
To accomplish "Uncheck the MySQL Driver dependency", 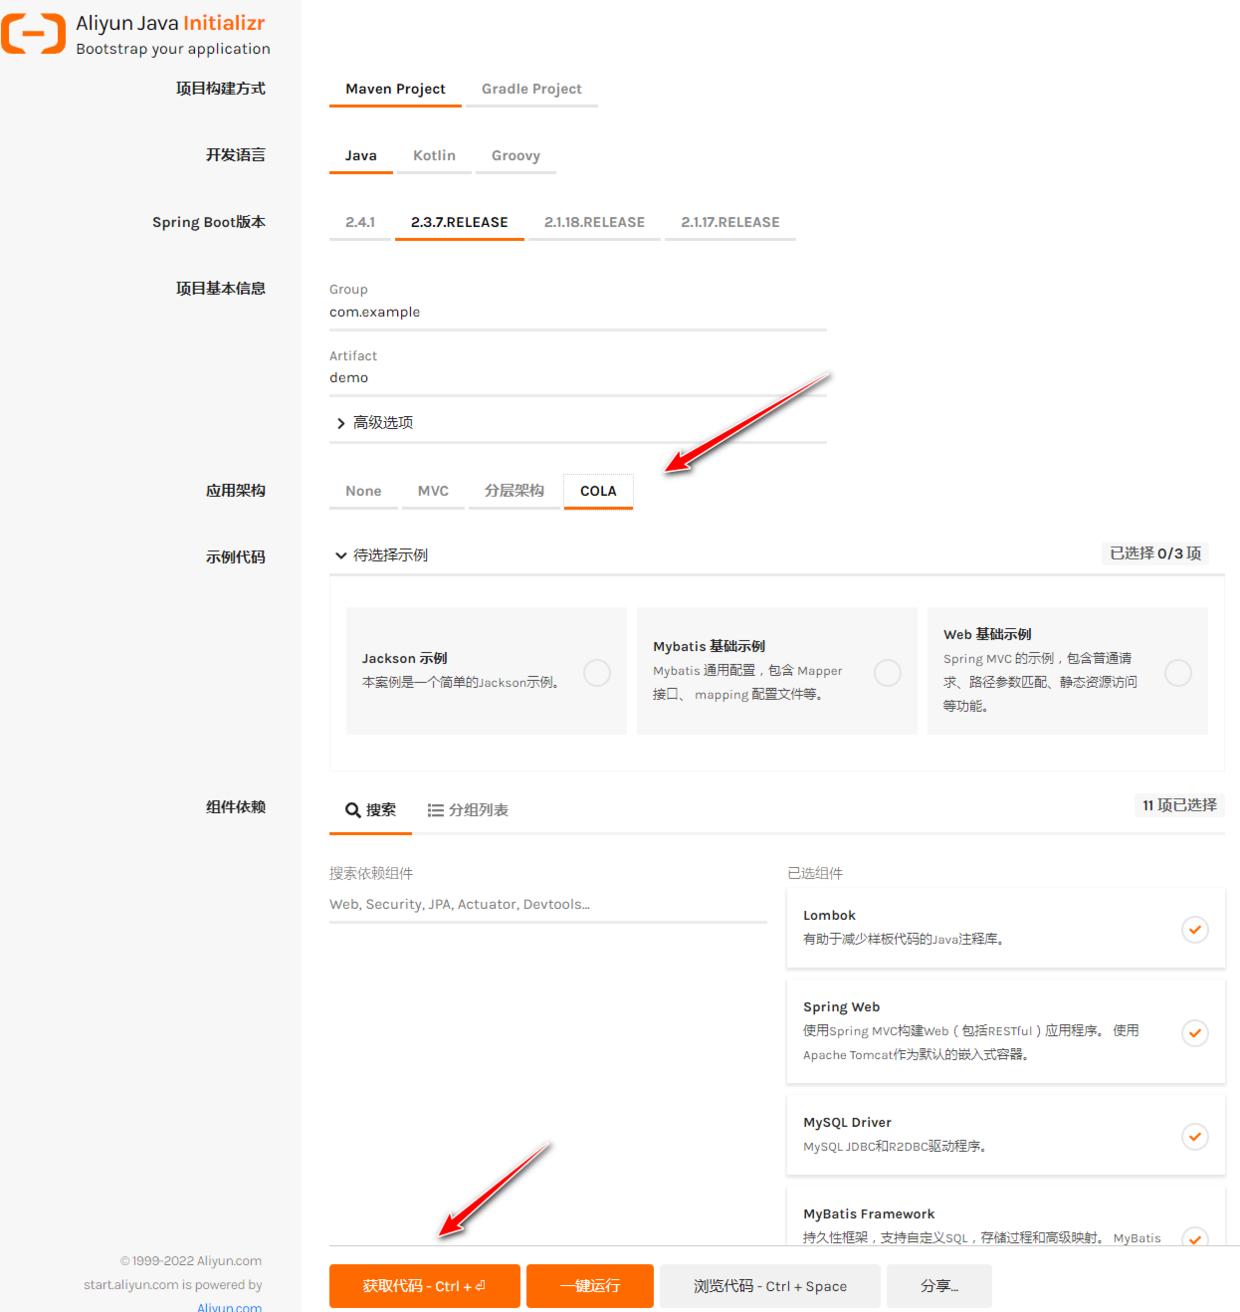I will (x=1195, y=1136).
